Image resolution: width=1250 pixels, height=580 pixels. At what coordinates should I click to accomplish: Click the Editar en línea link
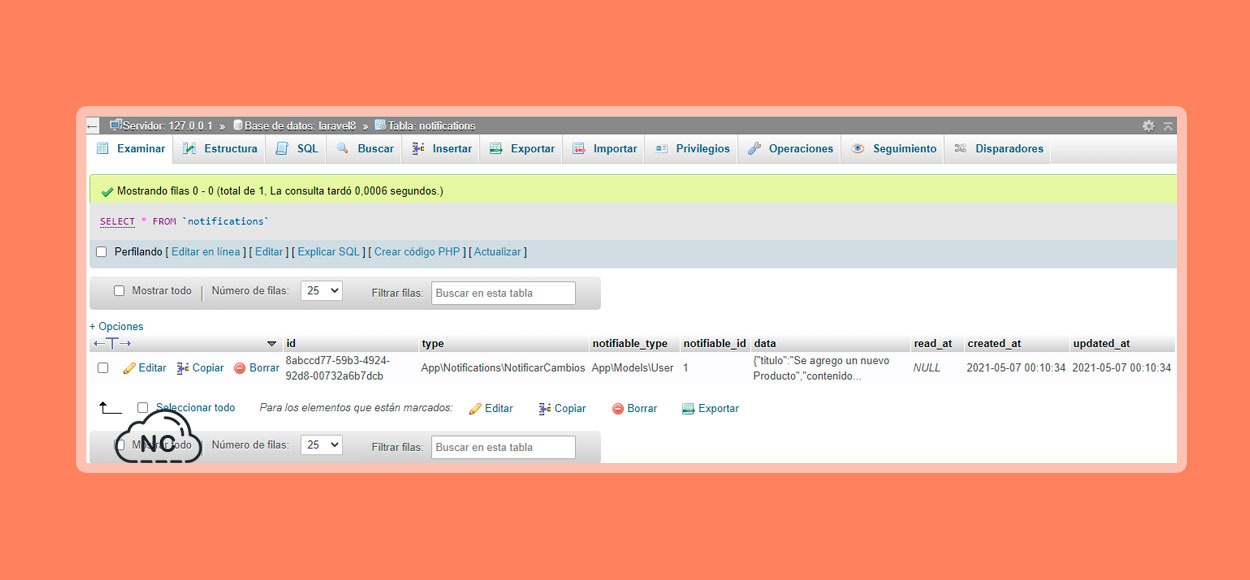206,252
